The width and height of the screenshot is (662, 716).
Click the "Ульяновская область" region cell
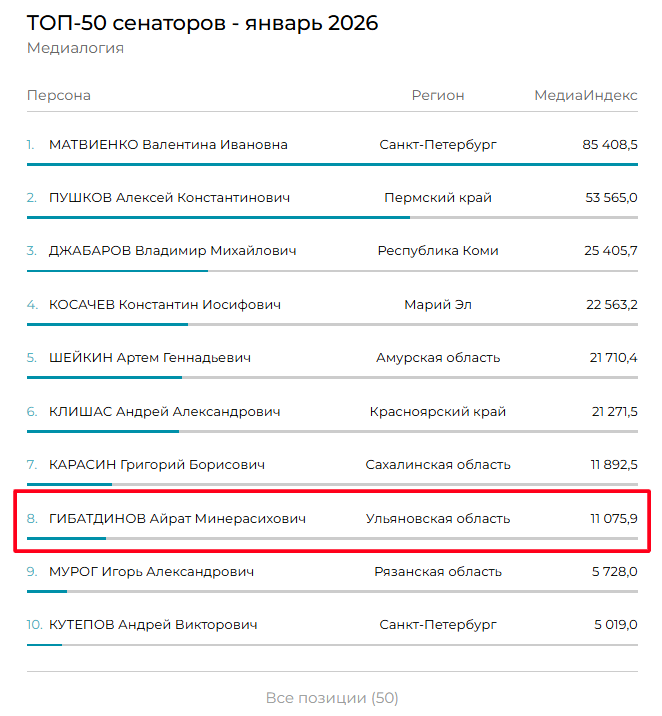[x=438, y=518]
